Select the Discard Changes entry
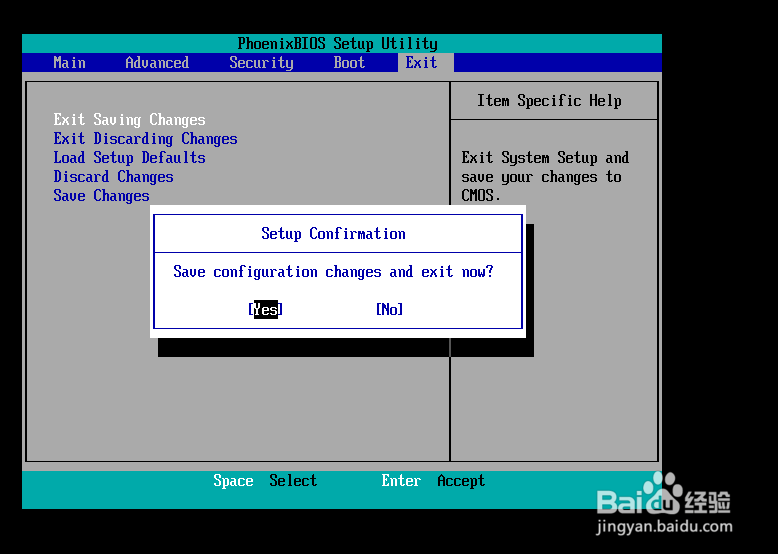The image size is (778, 554). tap(114, 177)
